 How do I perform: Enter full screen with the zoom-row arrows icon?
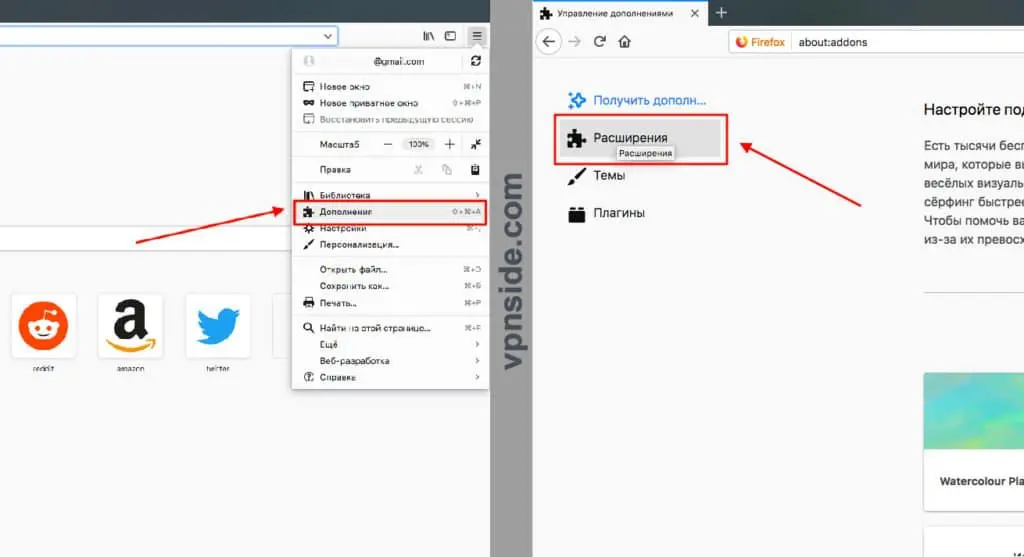(x=476, y=144)
